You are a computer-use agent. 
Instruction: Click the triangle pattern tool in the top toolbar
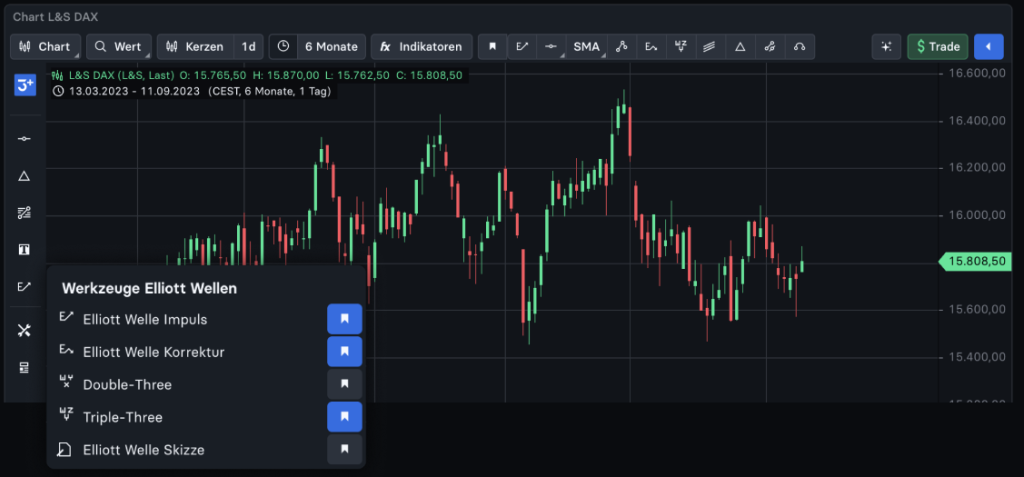coord(740,47)
